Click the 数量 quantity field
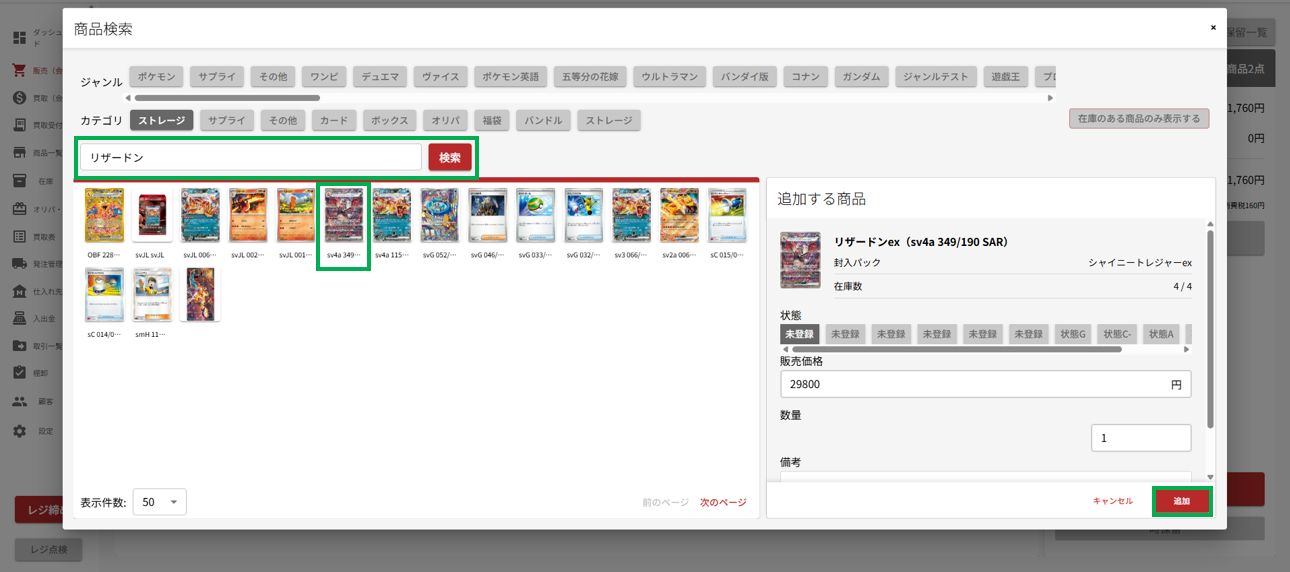This screenshot has height=572, width=1290. [1141, 438]
